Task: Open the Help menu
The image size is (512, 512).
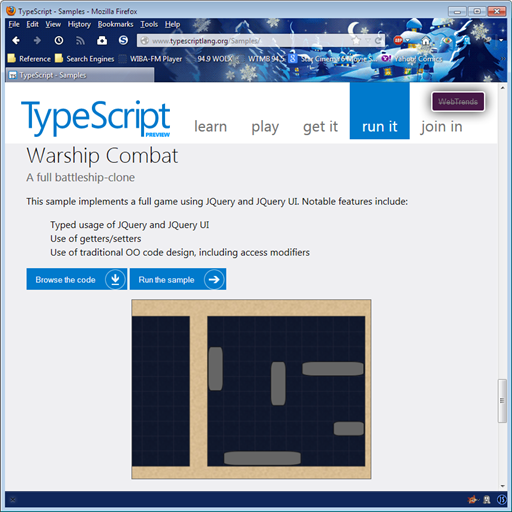Action: 172,24
